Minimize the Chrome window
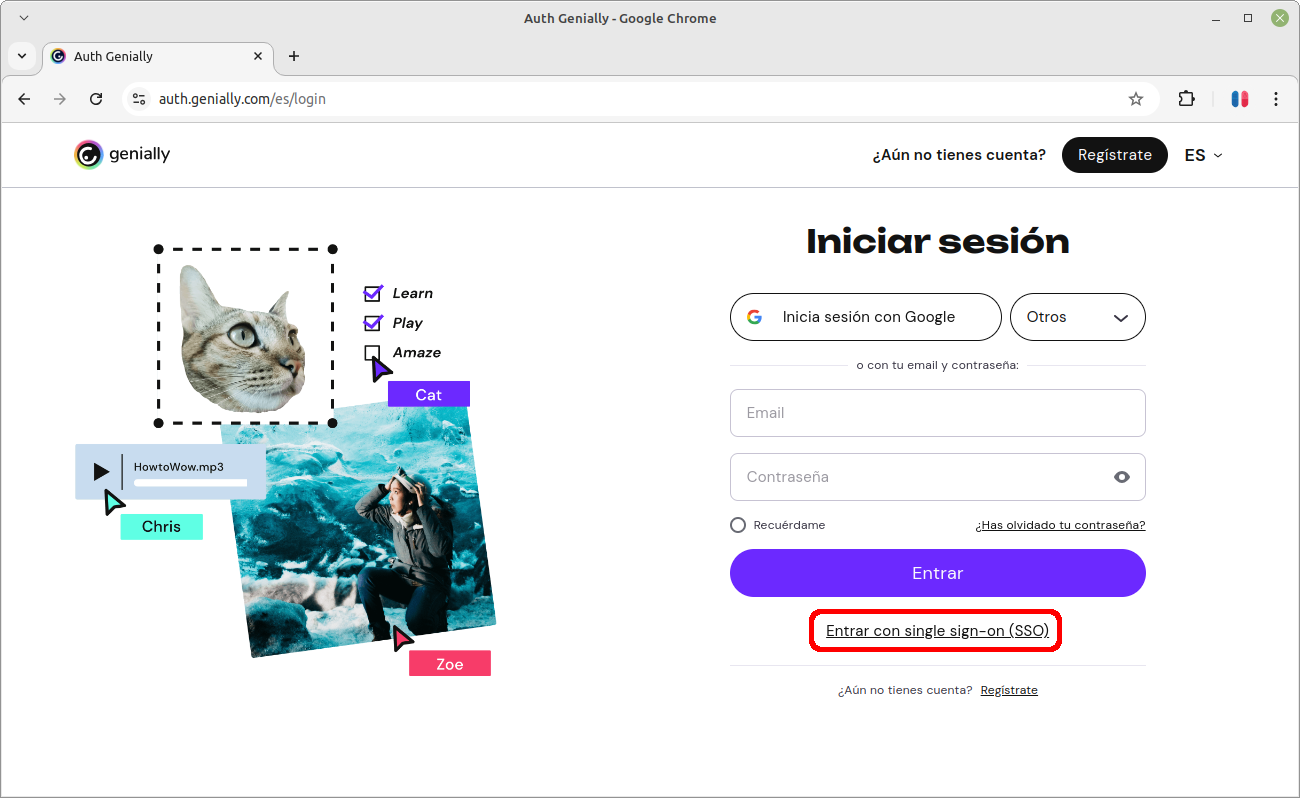Image resolution: width=1300 pixels, height=798 pixels. coord(1216,18)
